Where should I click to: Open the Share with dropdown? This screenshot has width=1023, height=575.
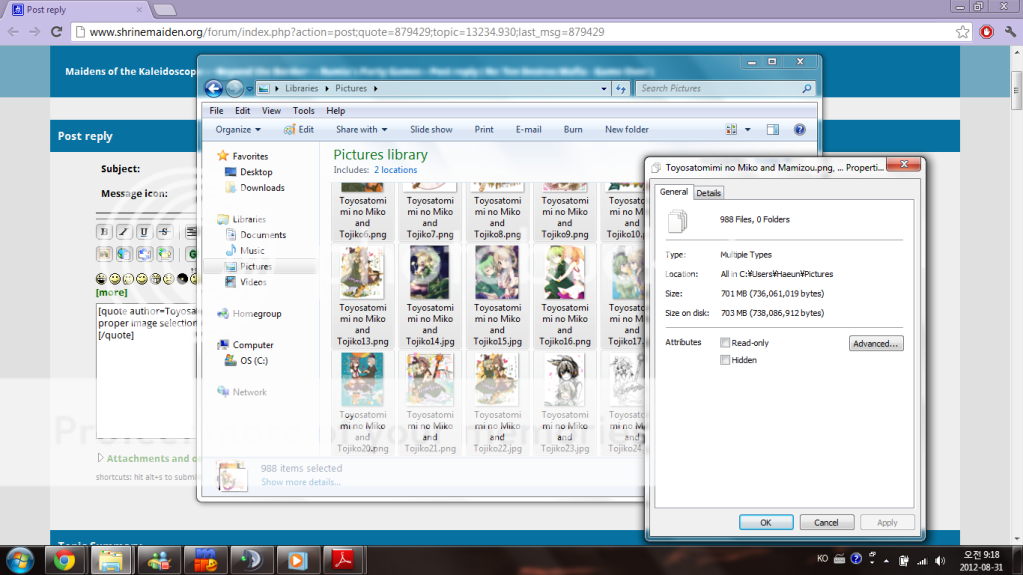click(x=361, y=129)
